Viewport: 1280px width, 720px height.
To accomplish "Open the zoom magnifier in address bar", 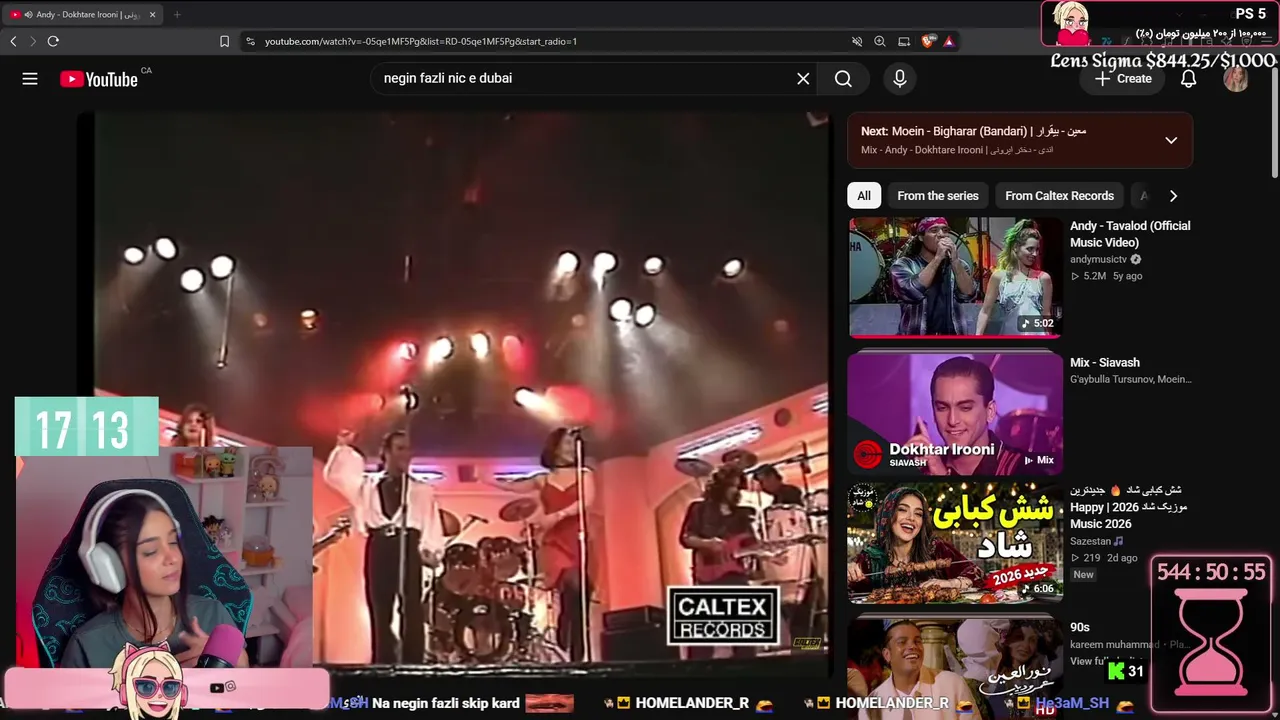I will point(880,41).
